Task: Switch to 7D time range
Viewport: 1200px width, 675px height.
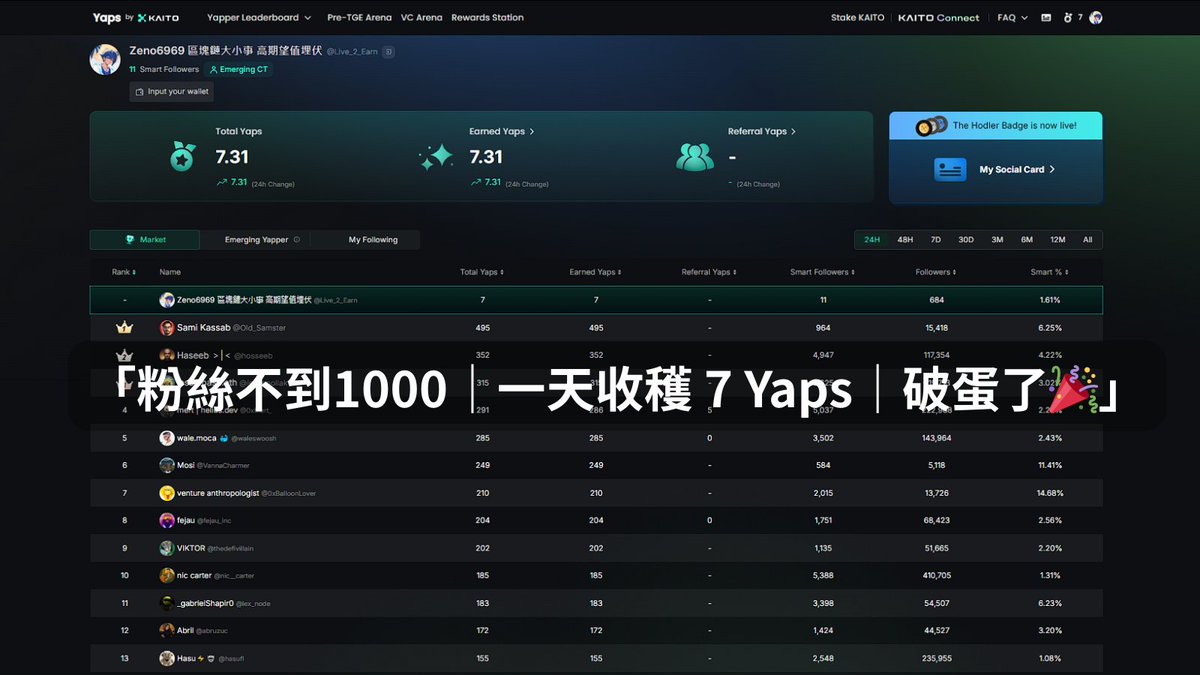Action: click(936, 240)
